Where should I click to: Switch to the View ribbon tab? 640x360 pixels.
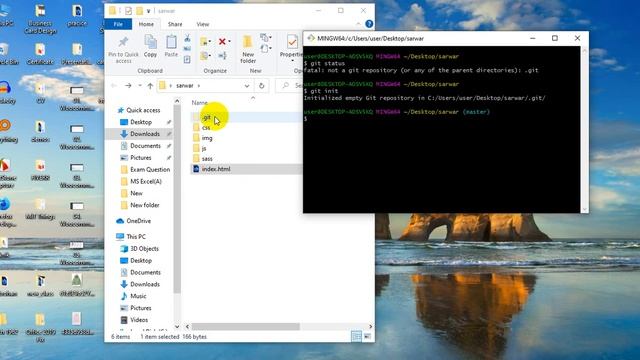pyautogui.click(x=203, y=24)
